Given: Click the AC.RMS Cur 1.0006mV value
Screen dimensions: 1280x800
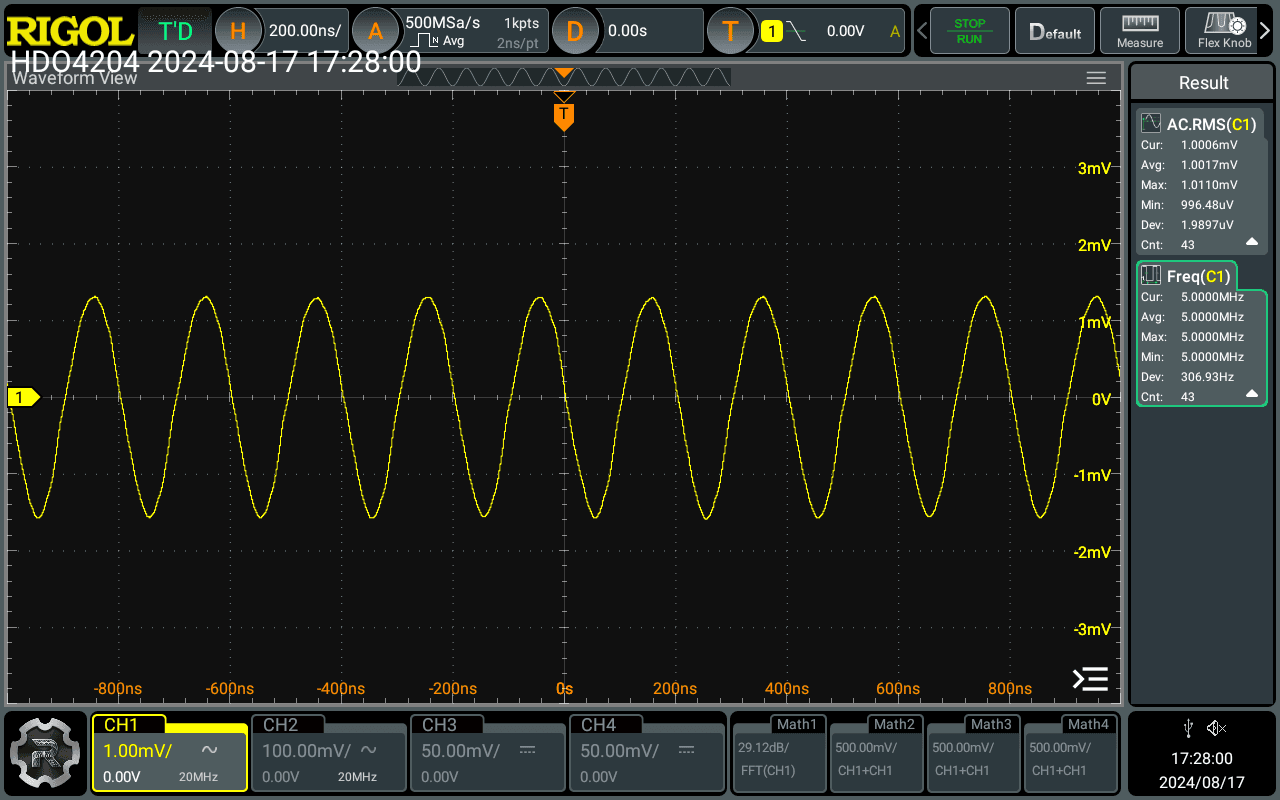Looking at the screenshot, I should click(1209, 145).
